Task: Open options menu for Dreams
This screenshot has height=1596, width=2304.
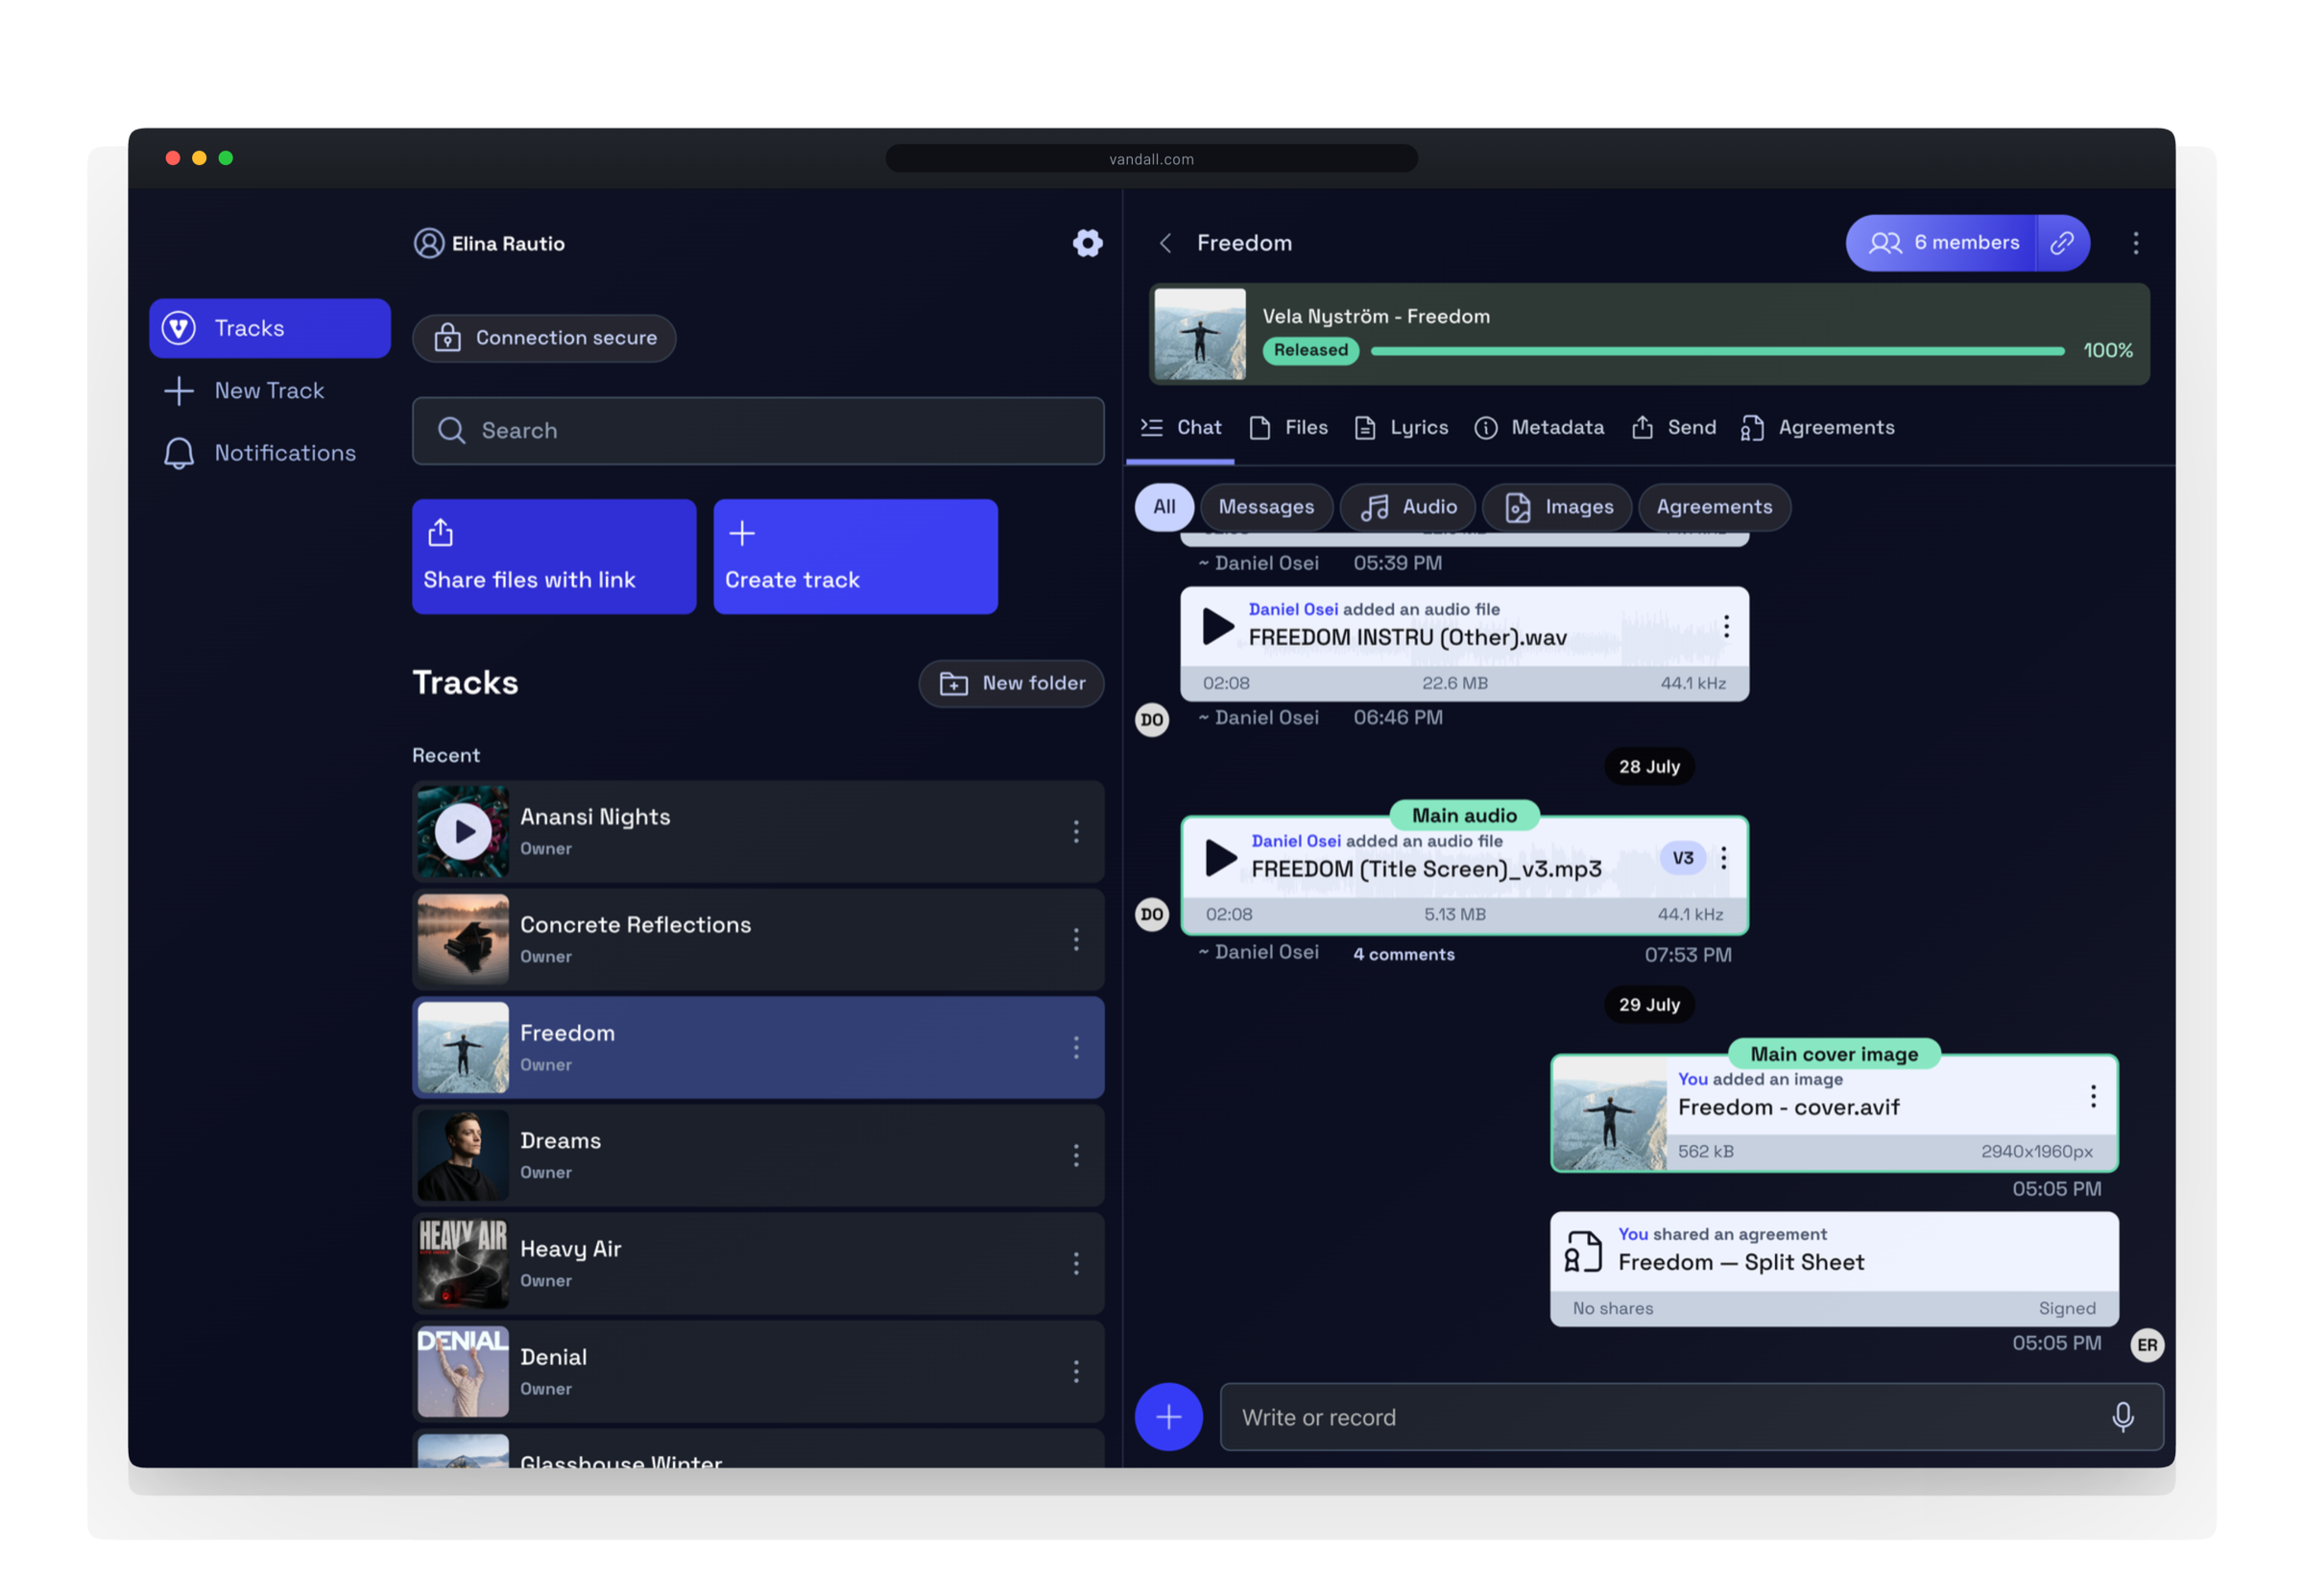Action: 1076,1155
